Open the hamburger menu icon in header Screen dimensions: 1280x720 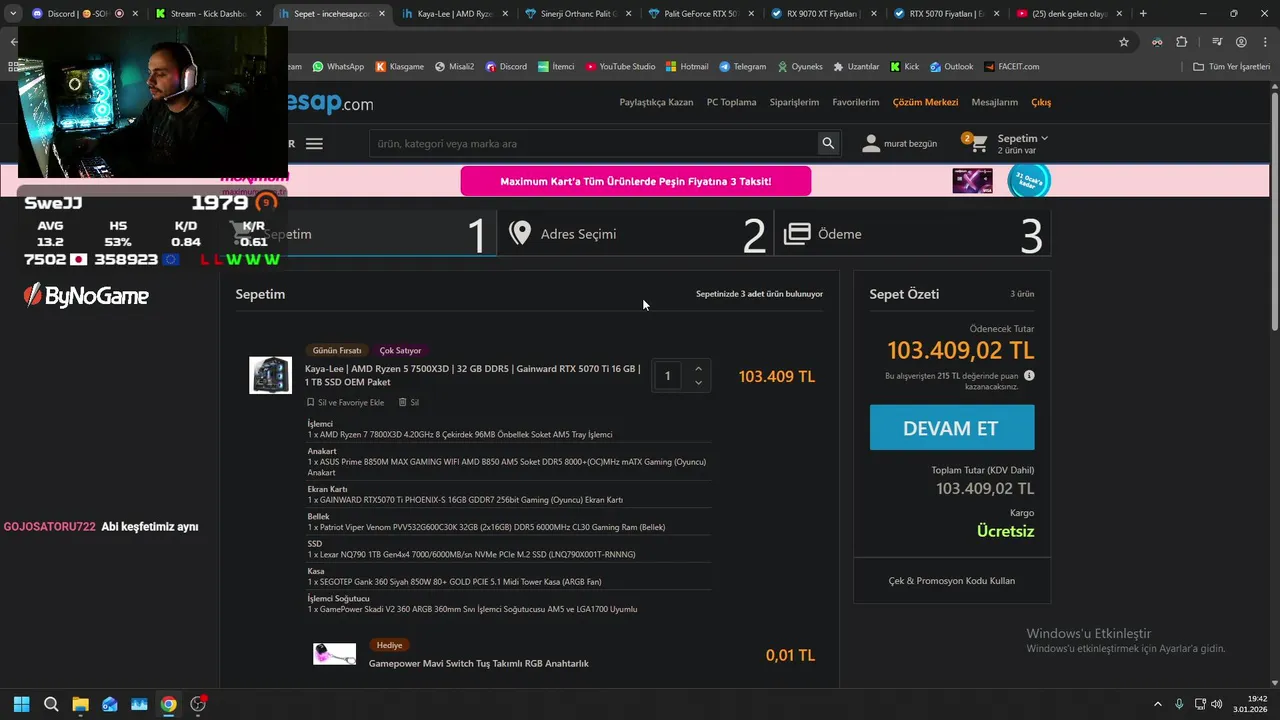pyautogui.click(x=314, y=143)
